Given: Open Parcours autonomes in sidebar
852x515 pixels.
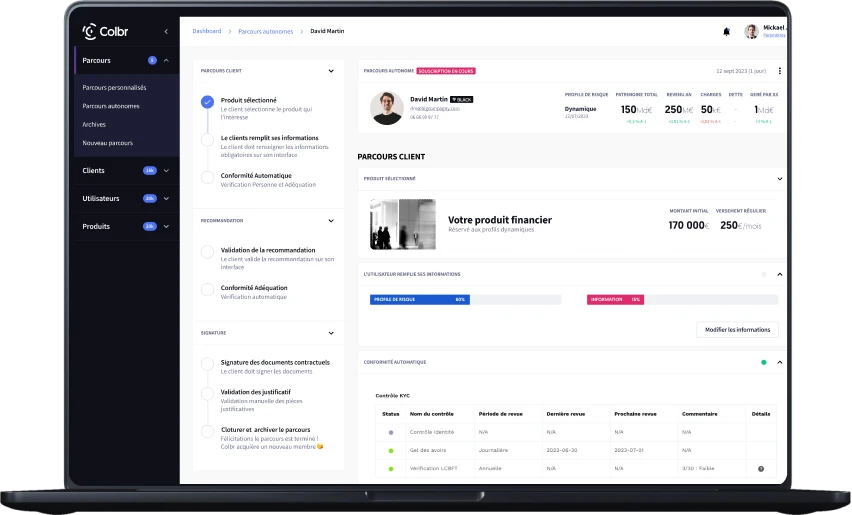Looking at the screenshot, I should pos(111,106).
